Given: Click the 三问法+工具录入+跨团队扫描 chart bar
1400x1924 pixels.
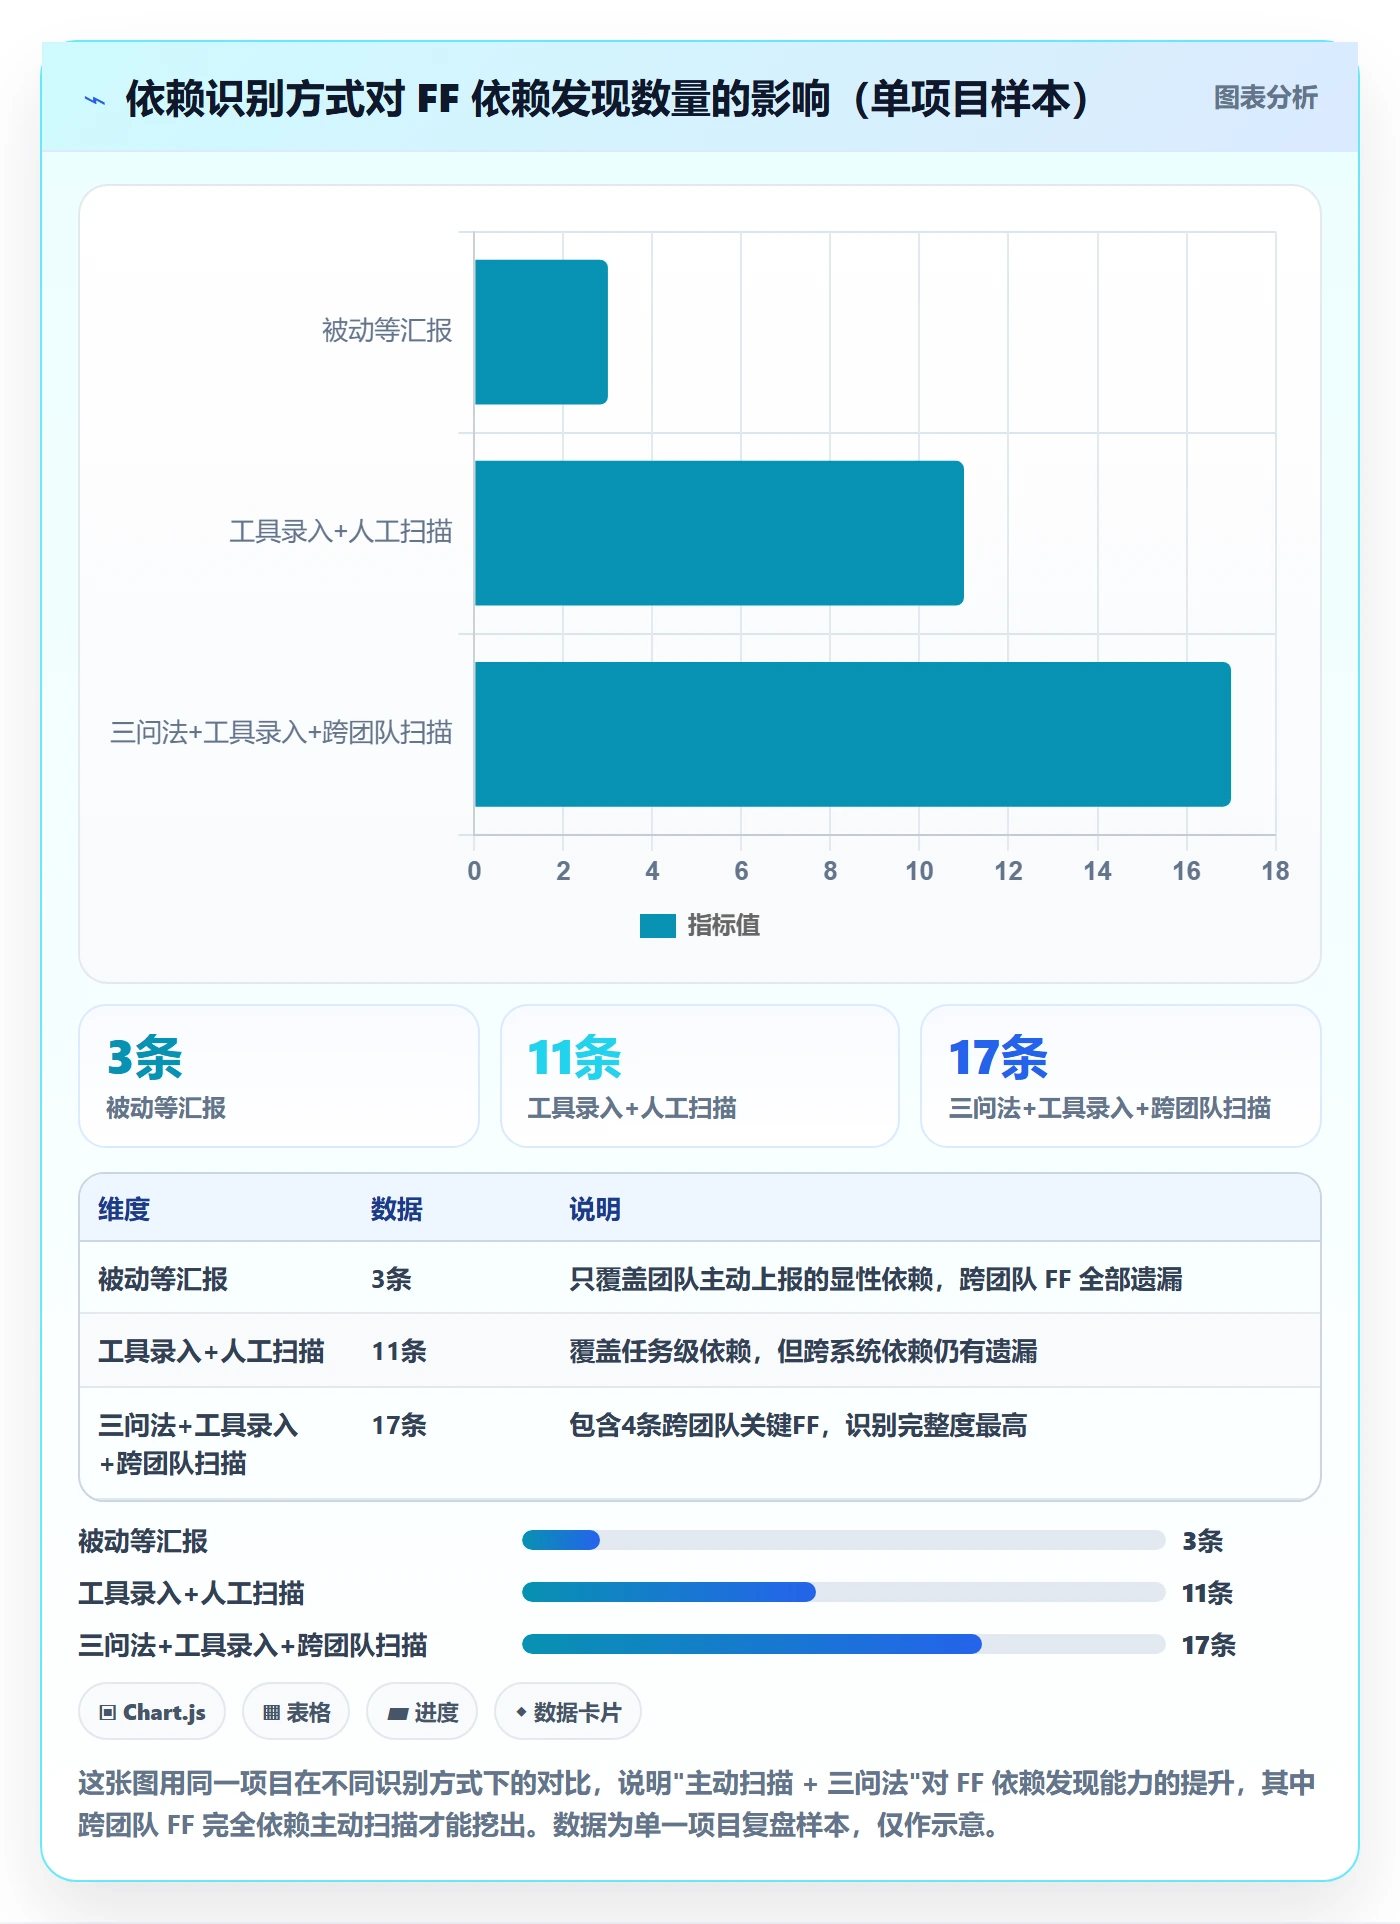Looking at the screenshot, I should 853,734.
